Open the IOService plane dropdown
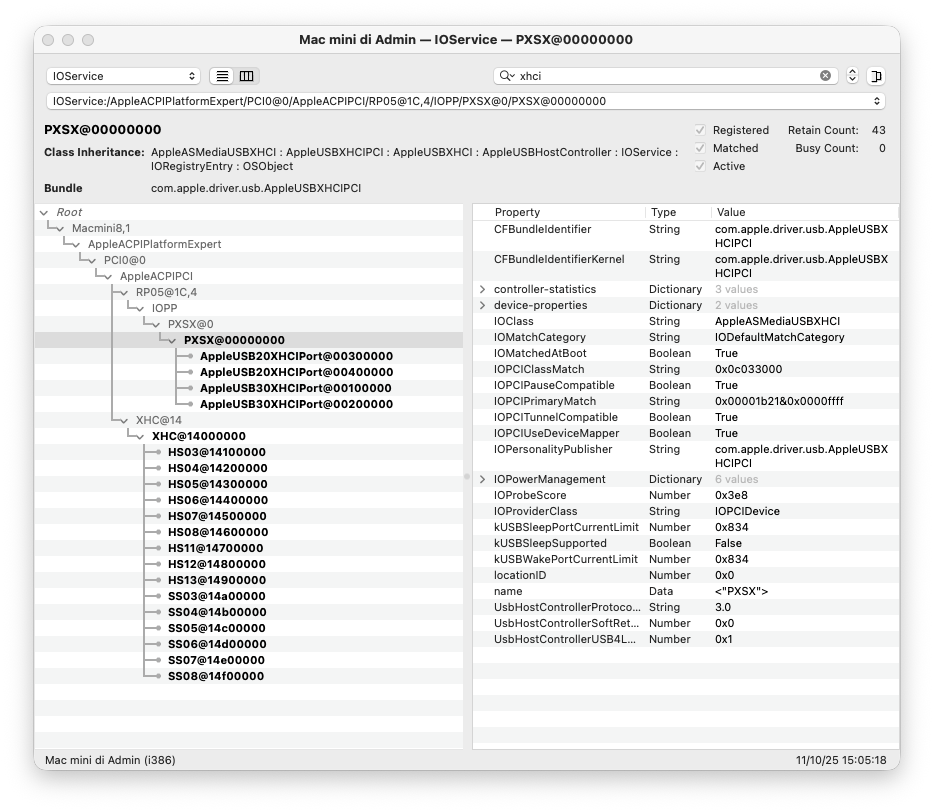This screenshot has height=812, width=934. click(123, 76)
